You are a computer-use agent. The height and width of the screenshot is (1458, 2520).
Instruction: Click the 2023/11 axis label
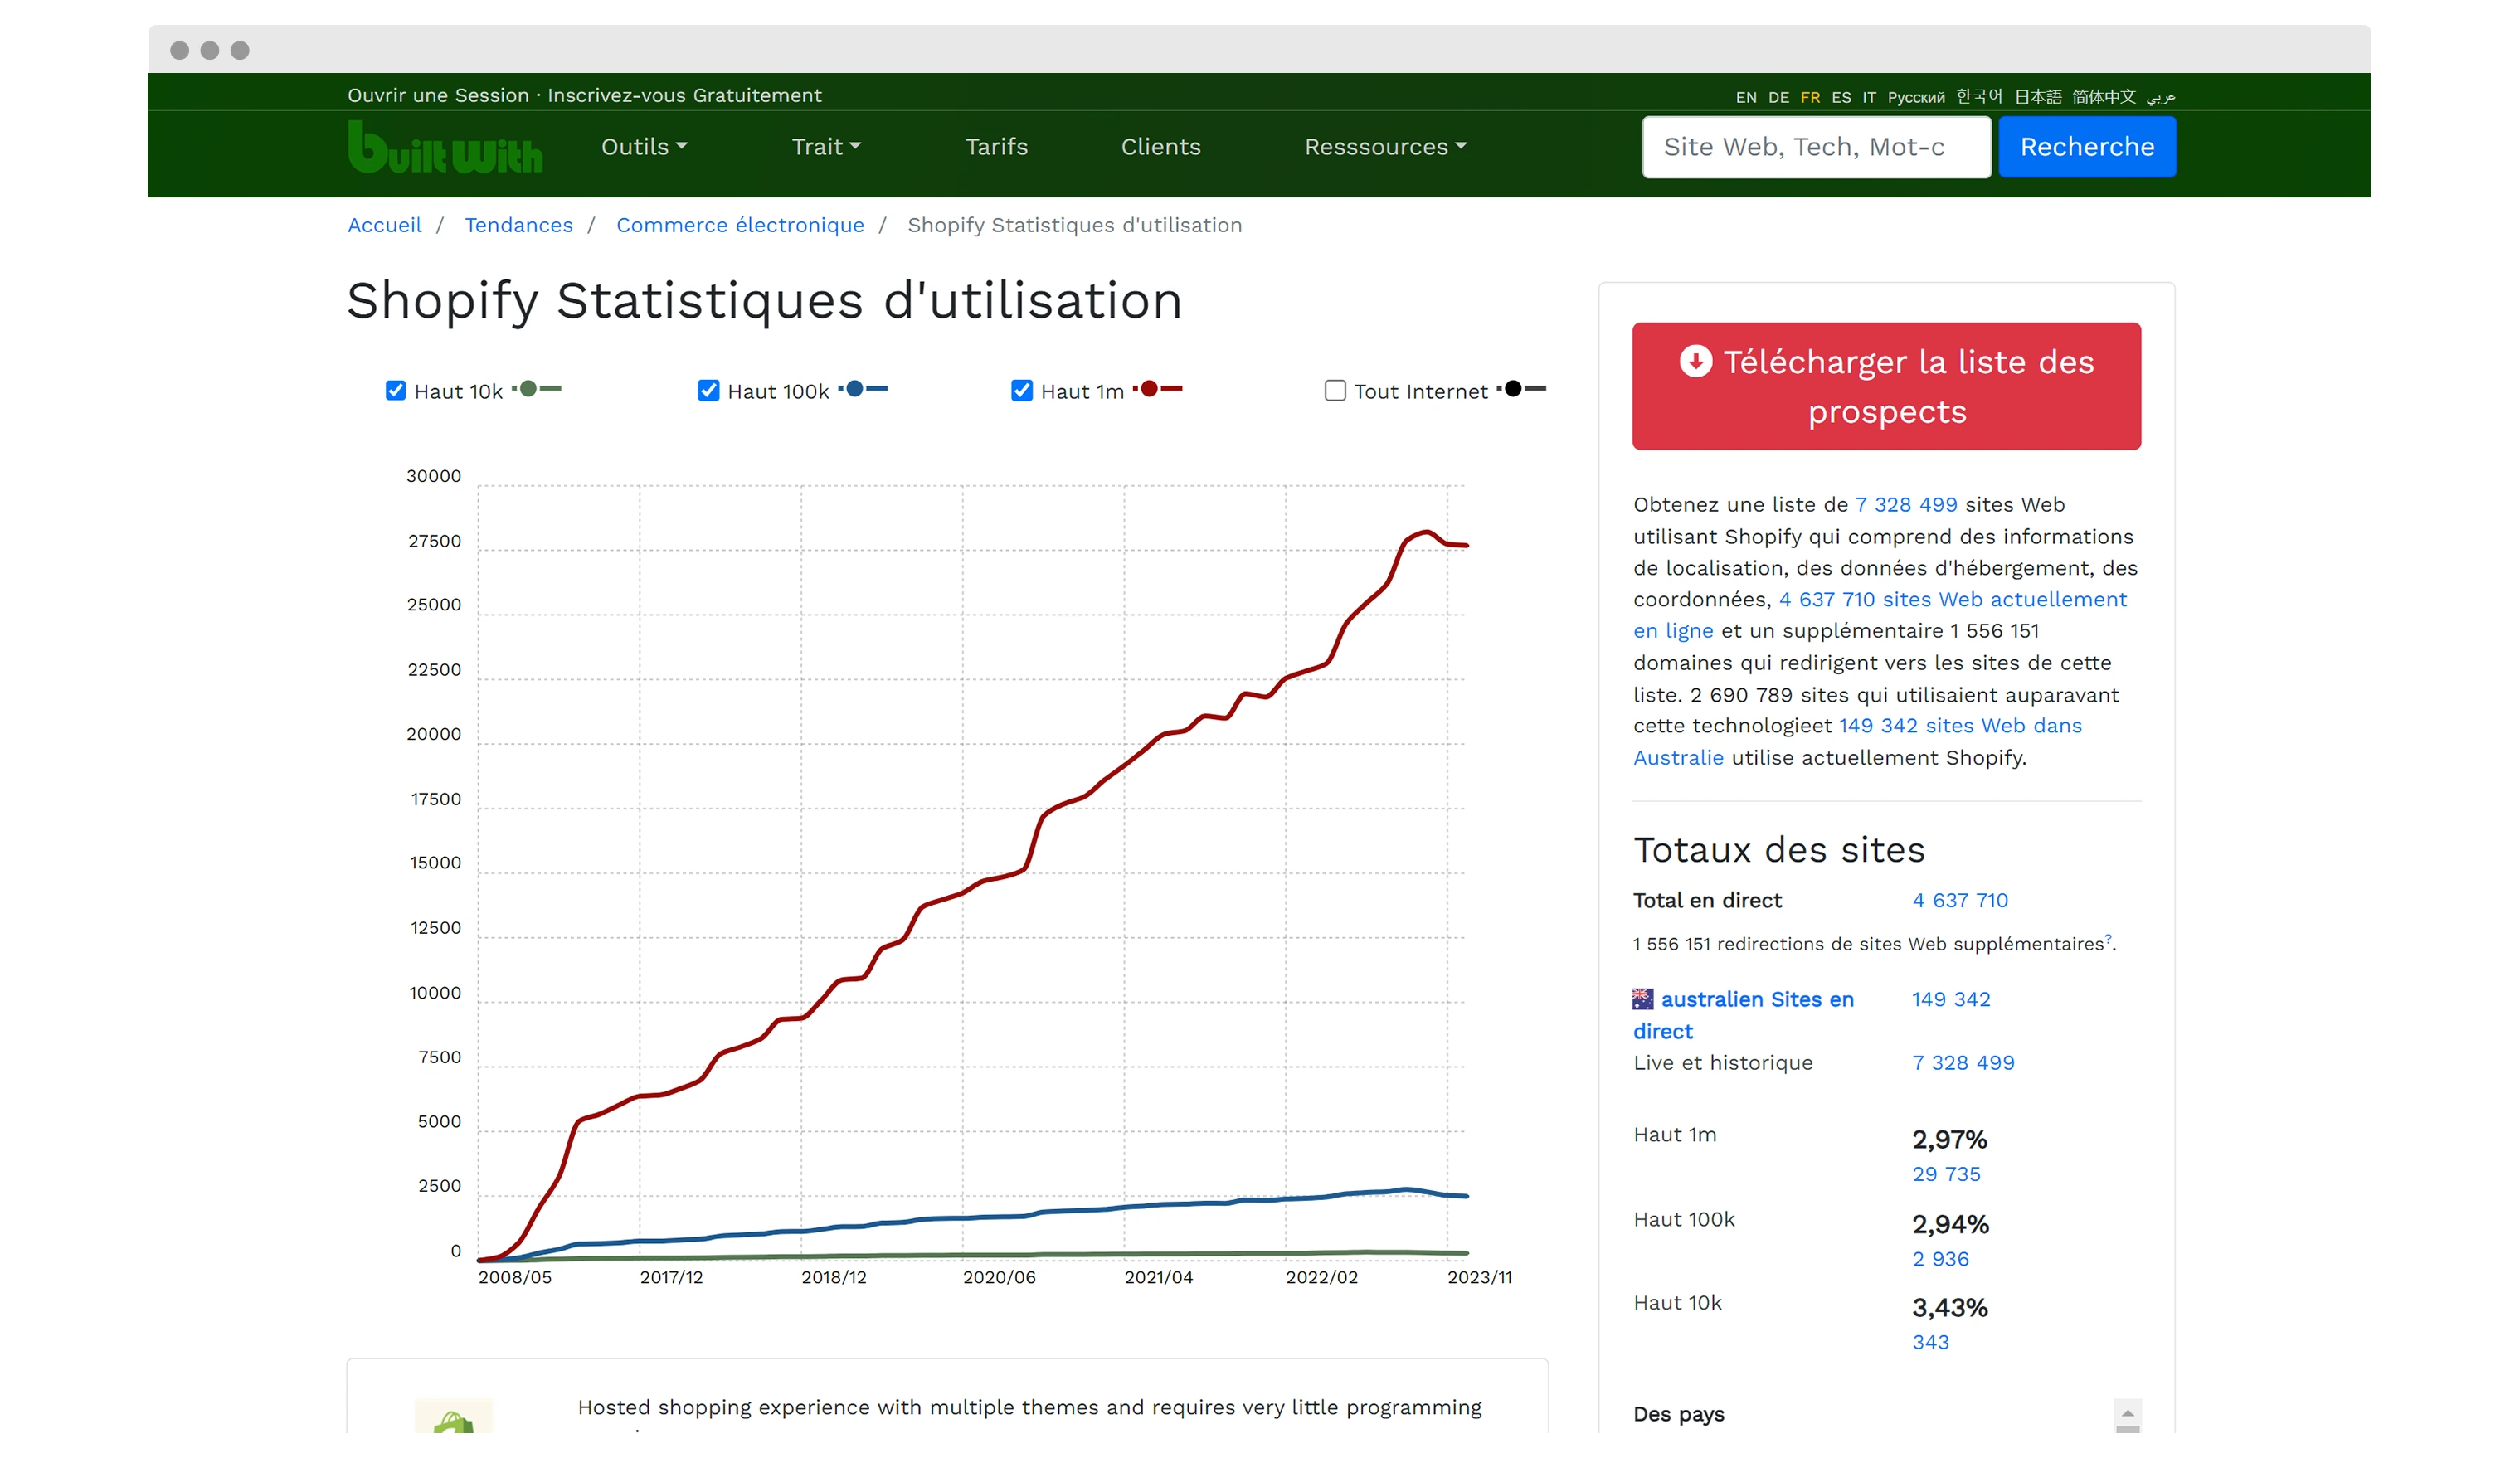tap(1479, 1277)
